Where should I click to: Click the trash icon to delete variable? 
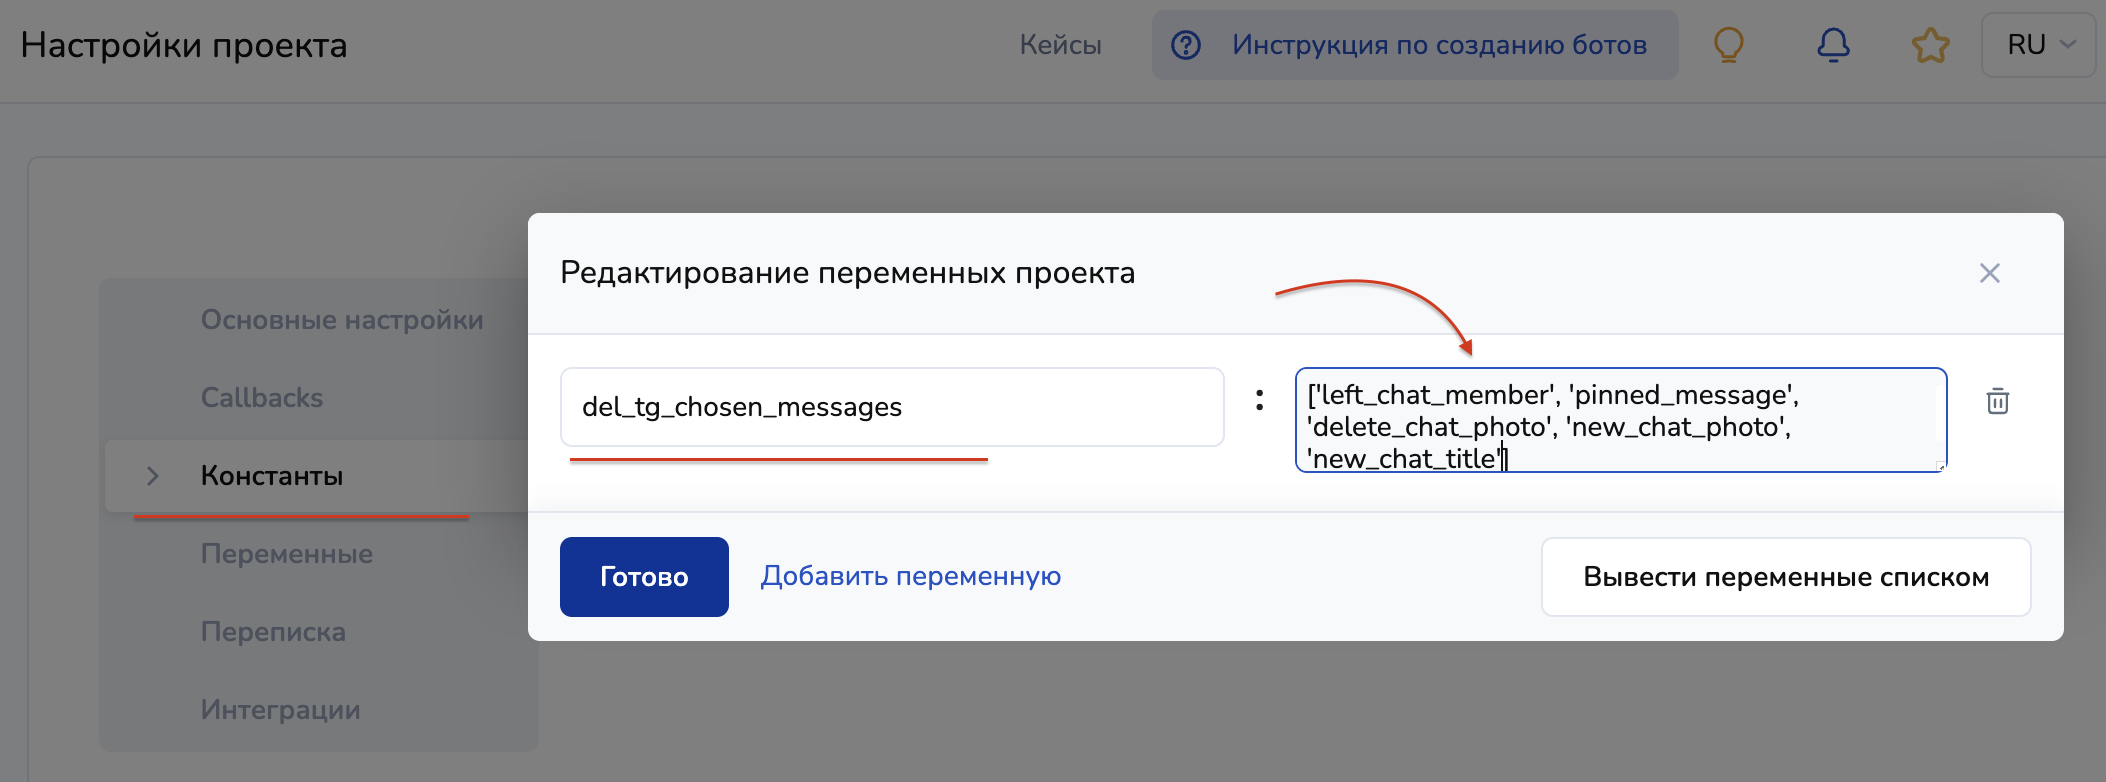click(x=1997, y=401)
